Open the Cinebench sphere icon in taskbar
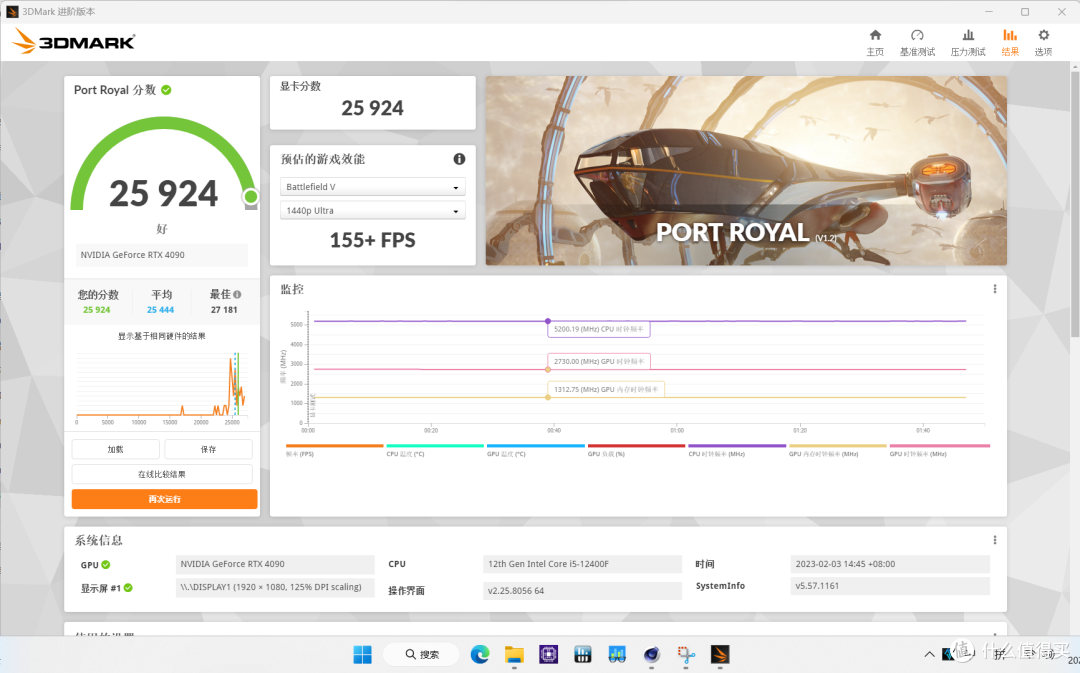Image resolution: width=1080 pixels, height=673 pixels. click(x=652, y=654)
